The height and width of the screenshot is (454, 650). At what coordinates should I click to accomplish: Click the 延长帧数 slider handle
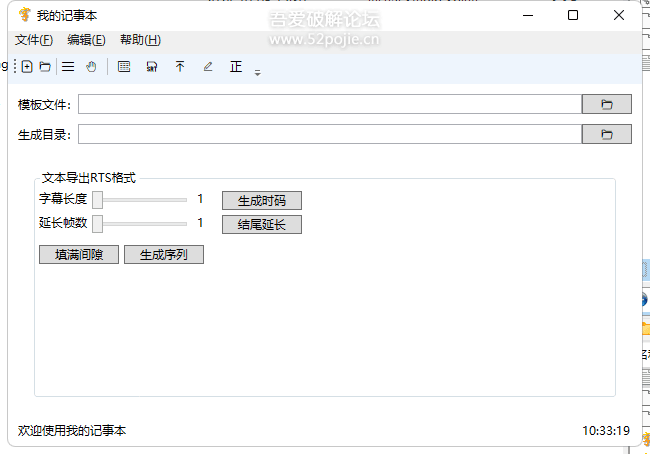click(x=97, y=224)
